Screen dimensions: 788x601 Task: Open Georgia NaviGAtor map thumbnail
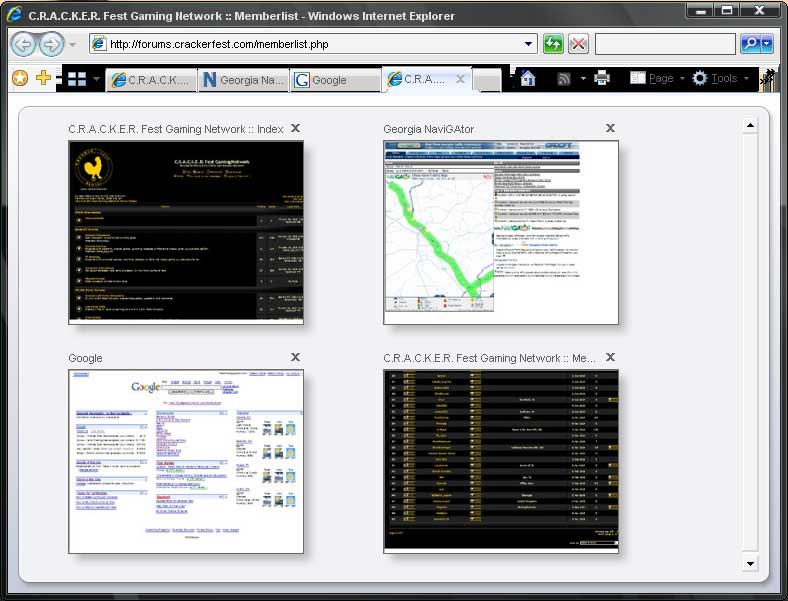coord(501,233)
